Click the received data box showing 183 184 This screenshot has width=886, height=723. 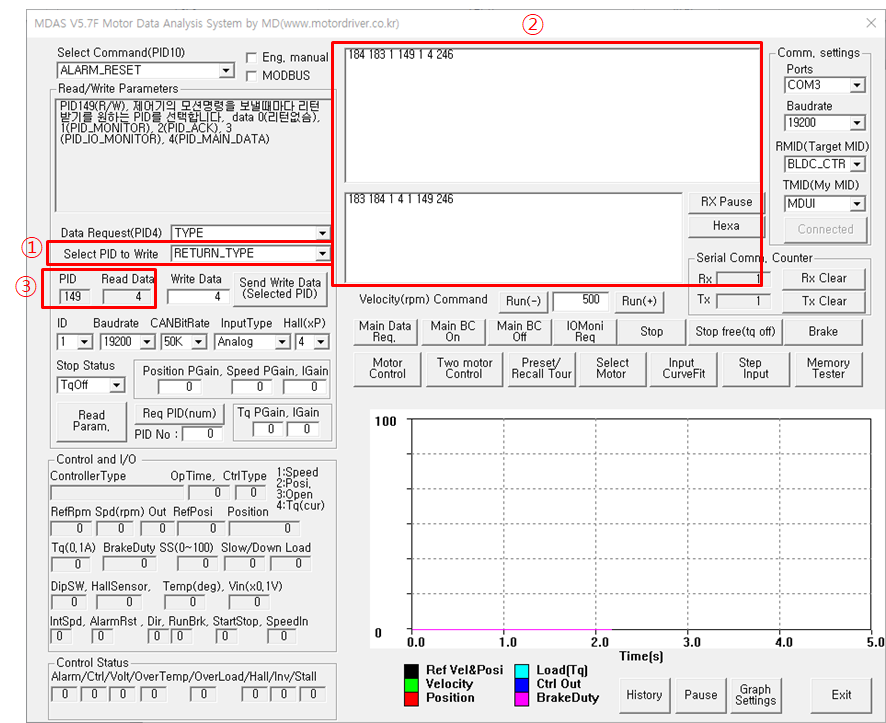tap(513, 237)
